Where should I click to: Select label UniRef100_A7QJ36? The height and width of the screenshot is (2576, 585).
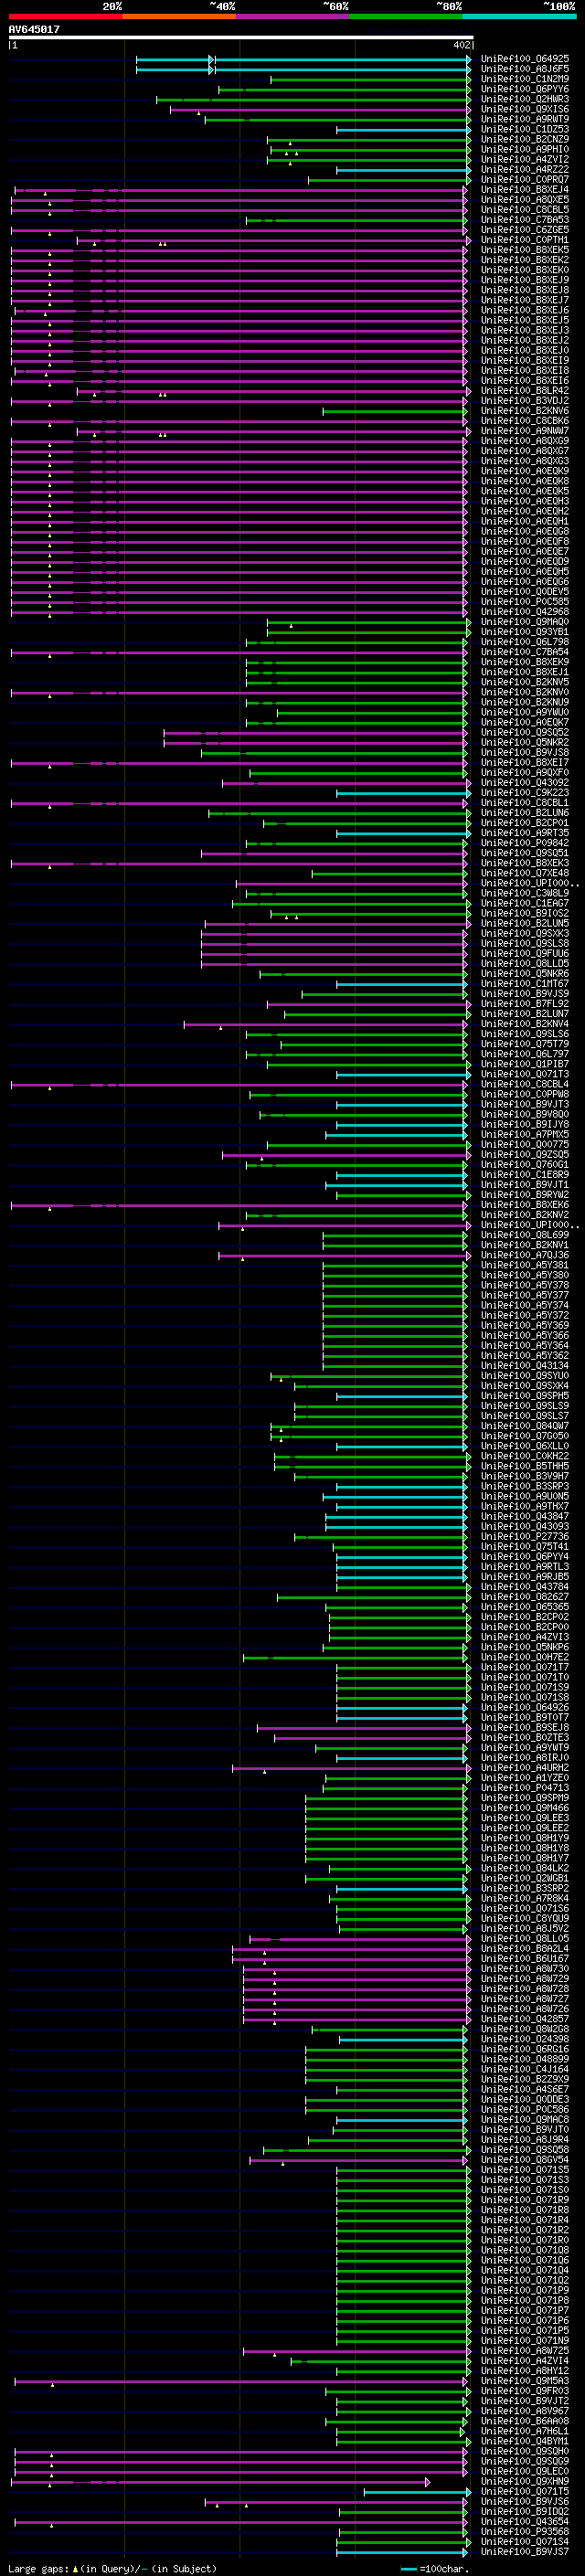coord(525,1255)
